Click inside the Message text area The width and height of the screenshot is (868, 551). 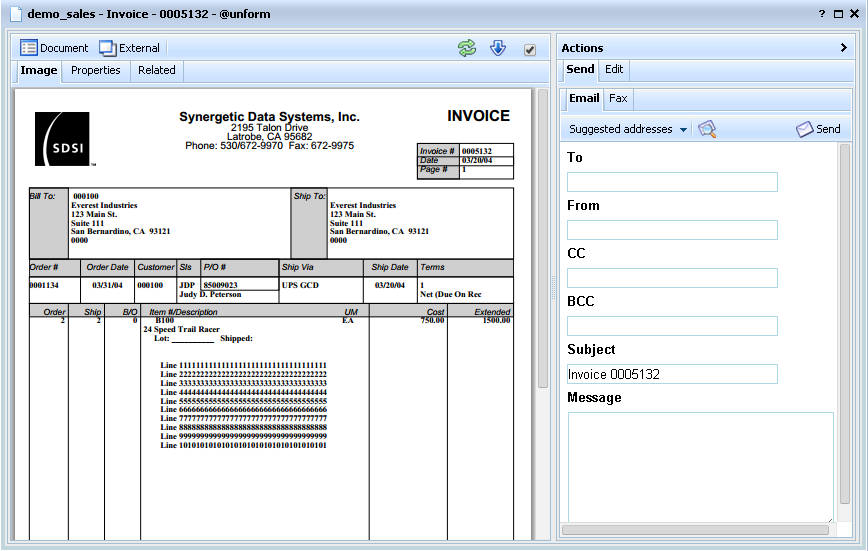700,465
